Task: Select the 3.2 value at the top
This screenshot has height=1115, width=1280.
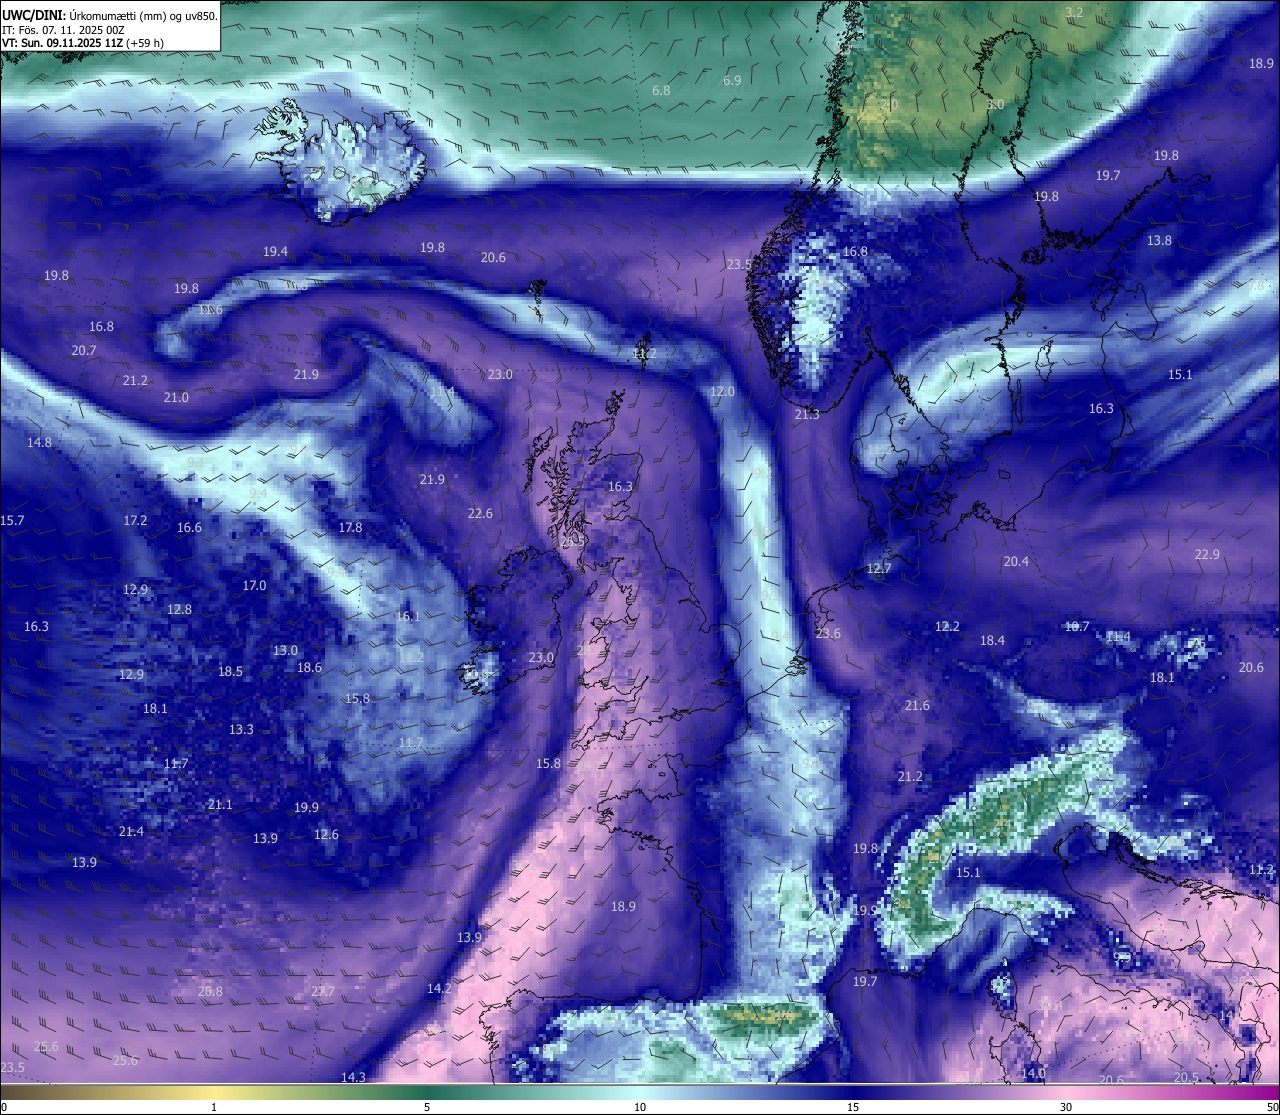Action: click(1074, 12)
